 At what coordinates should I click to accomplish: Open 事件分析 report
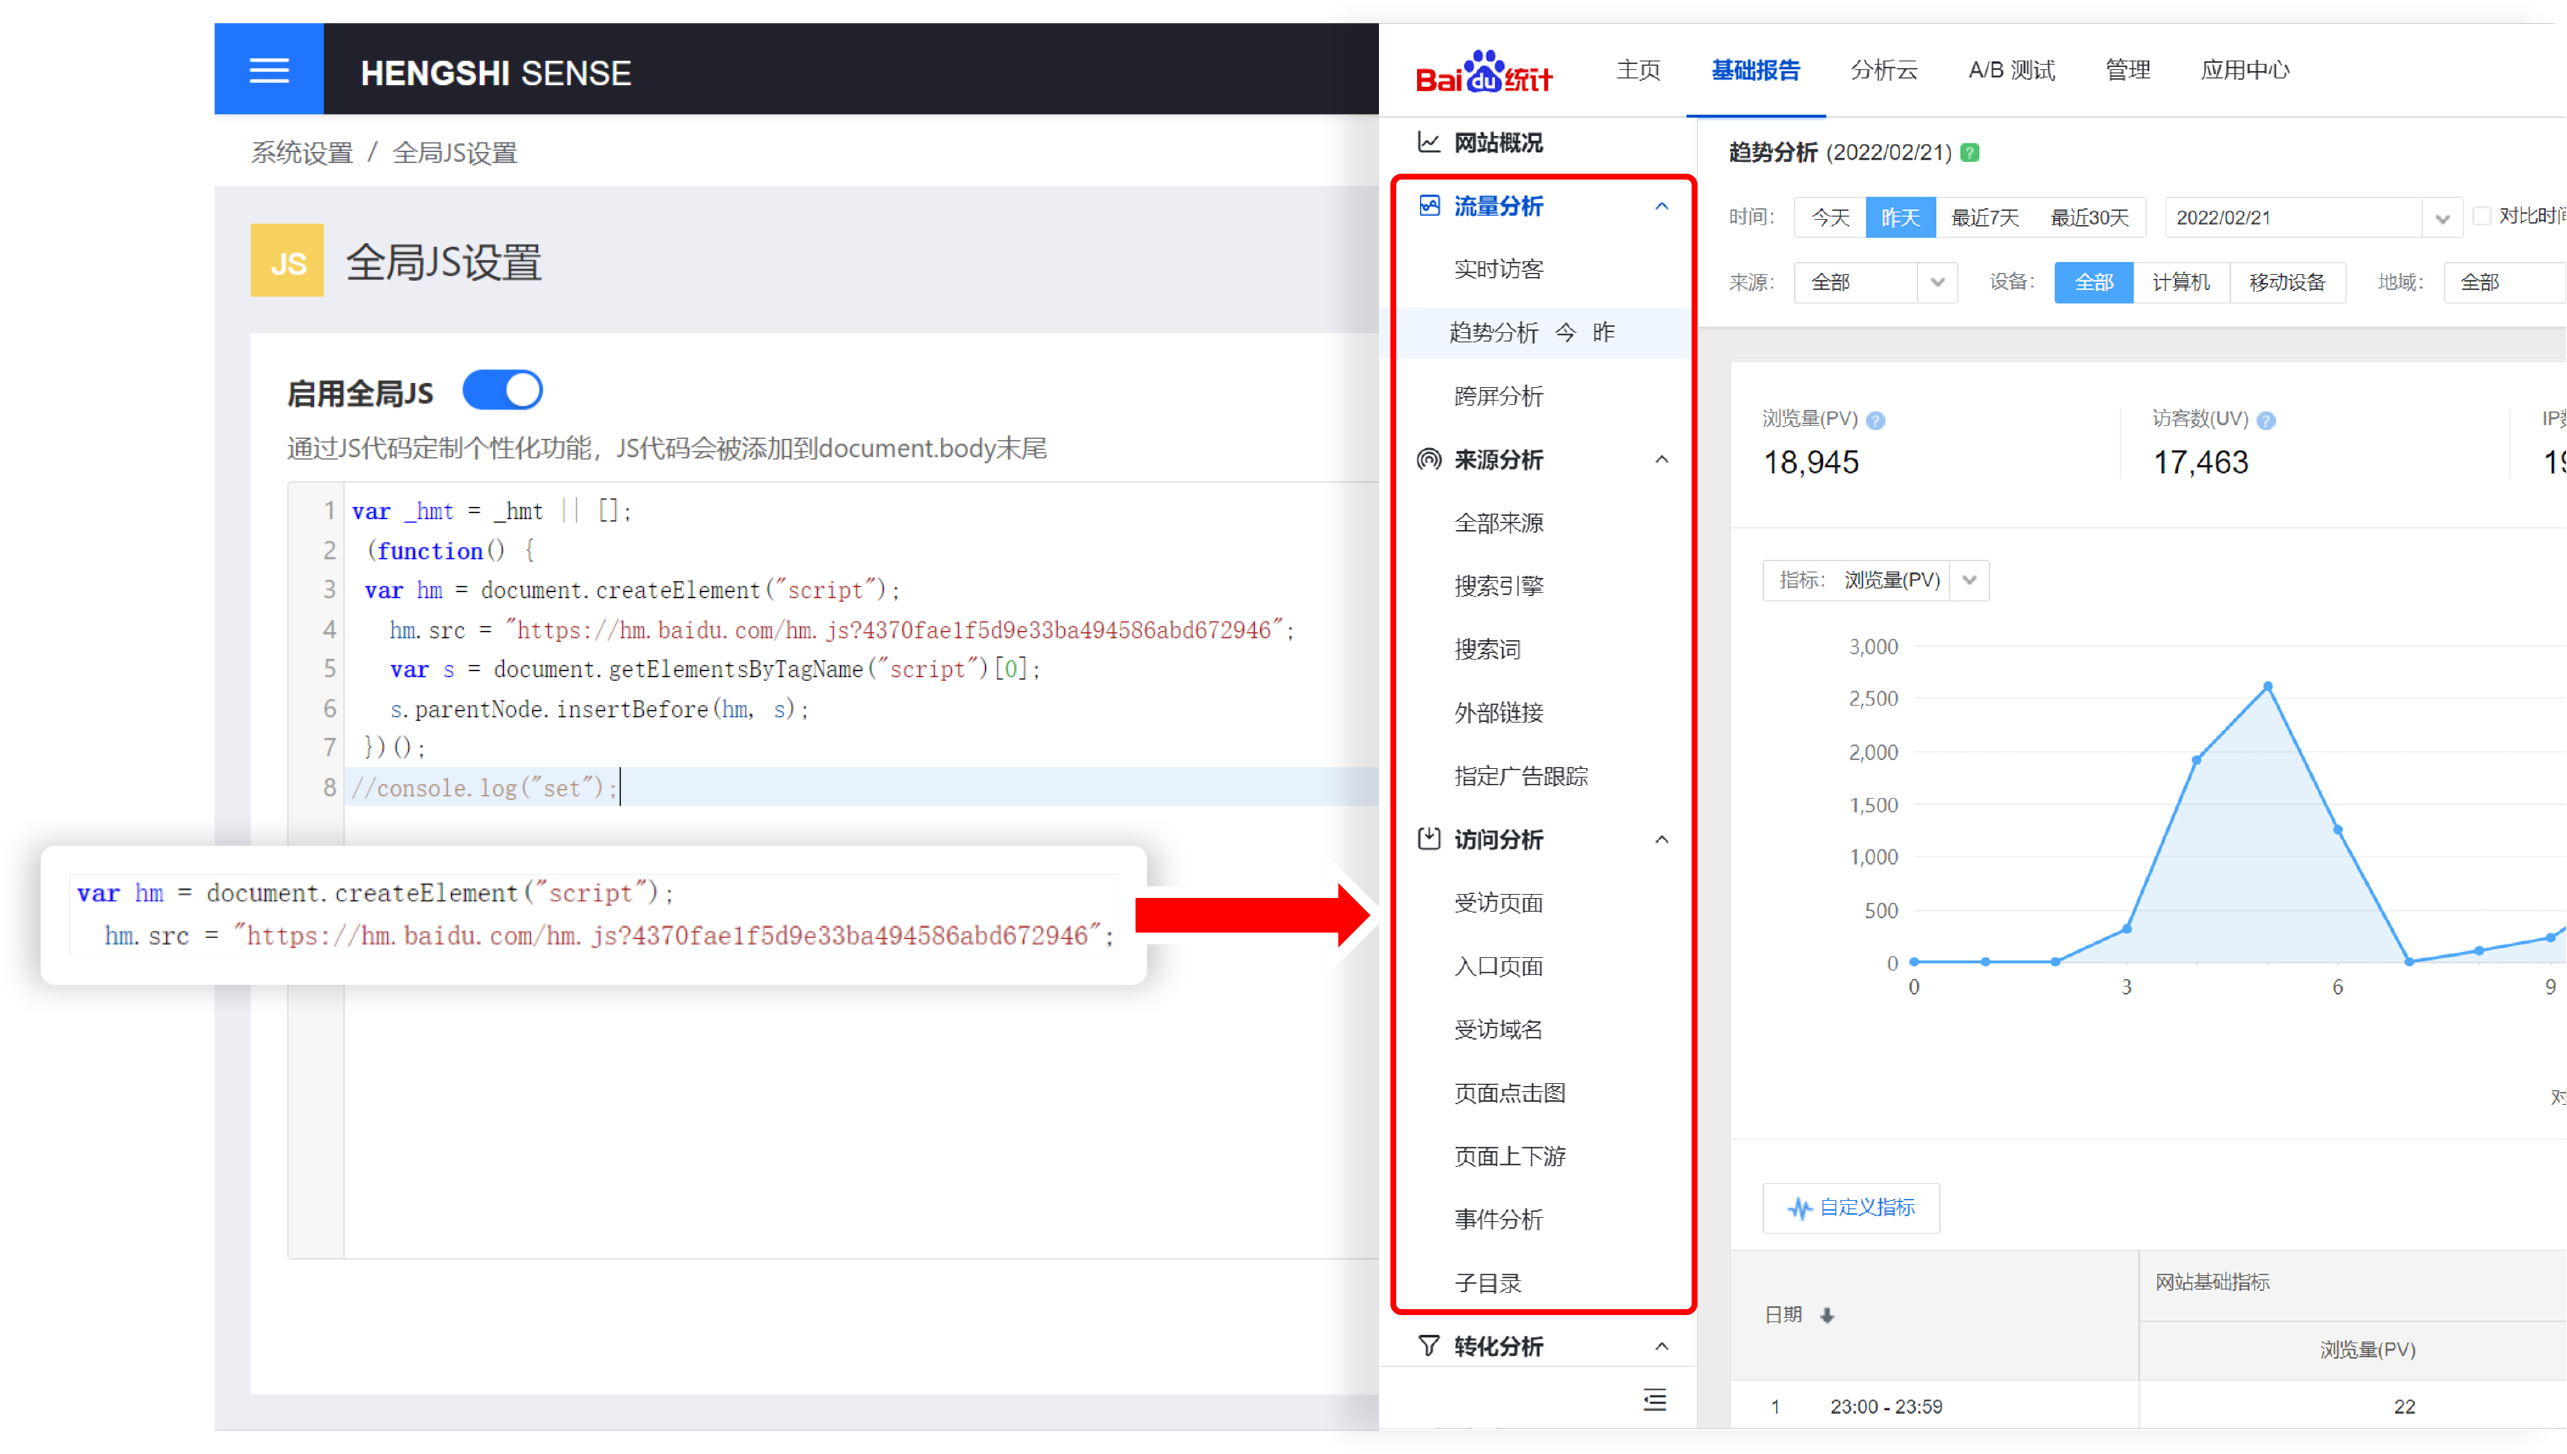tap(1497, 1219)
